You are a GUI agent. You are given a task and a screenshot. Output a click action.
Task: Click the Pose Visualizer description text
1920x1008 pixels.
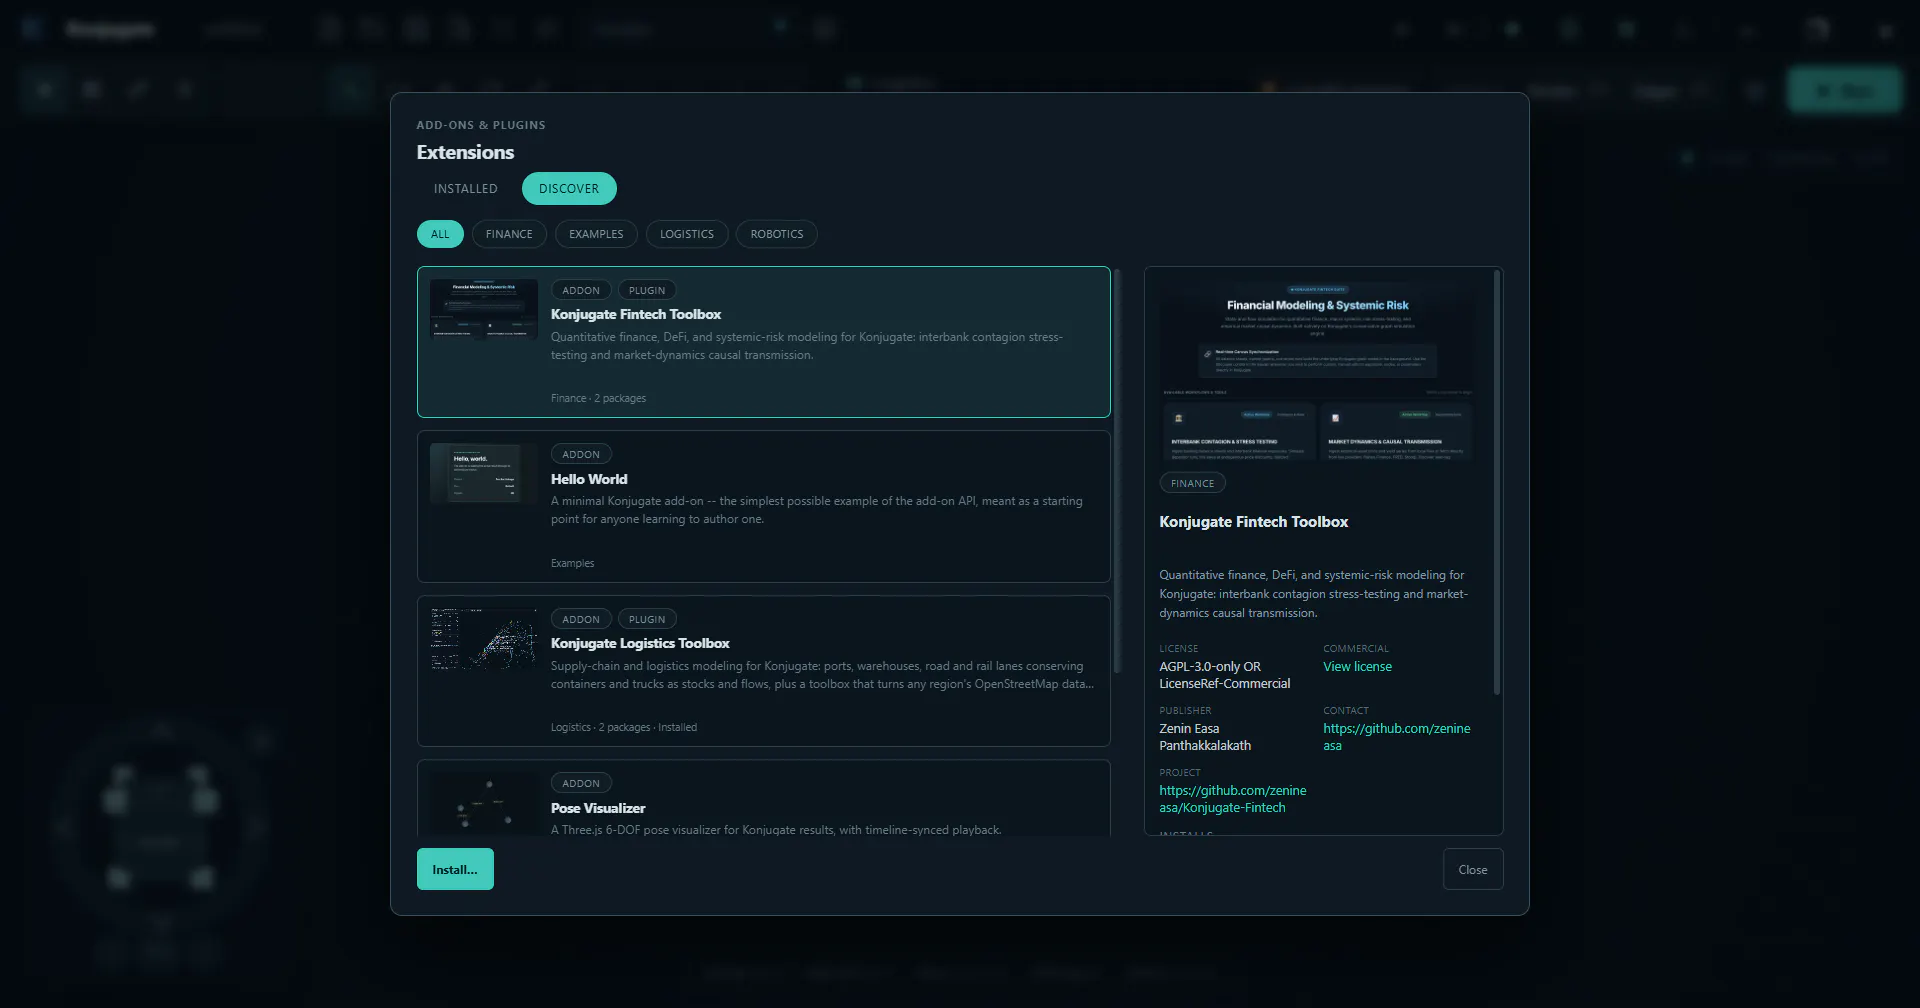[x=776, y=830]
